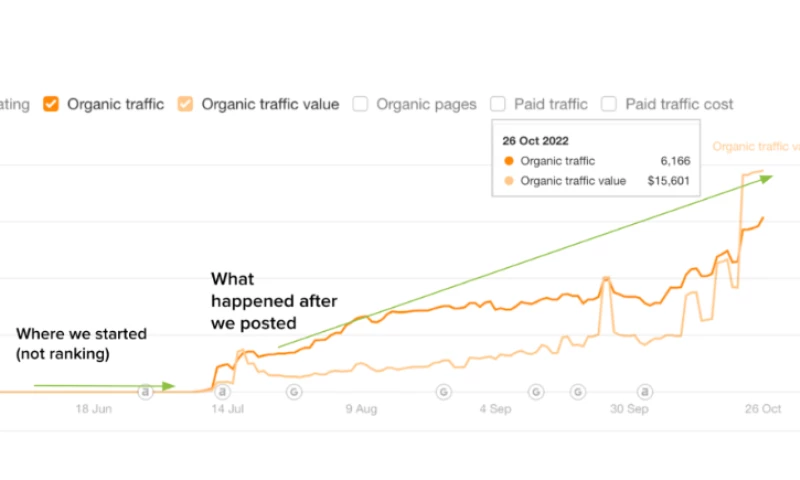Uncheck the Organic traffic checkbox
Viewport: 800px width, 480px height.
tap(51, 103)
